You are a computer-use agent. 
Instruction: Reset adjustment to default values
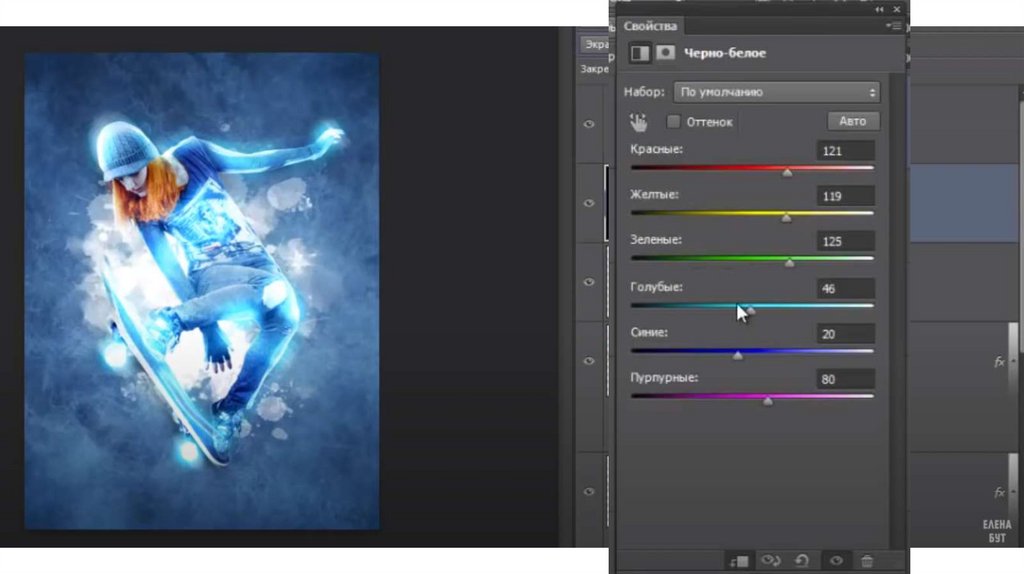[802, 560]
